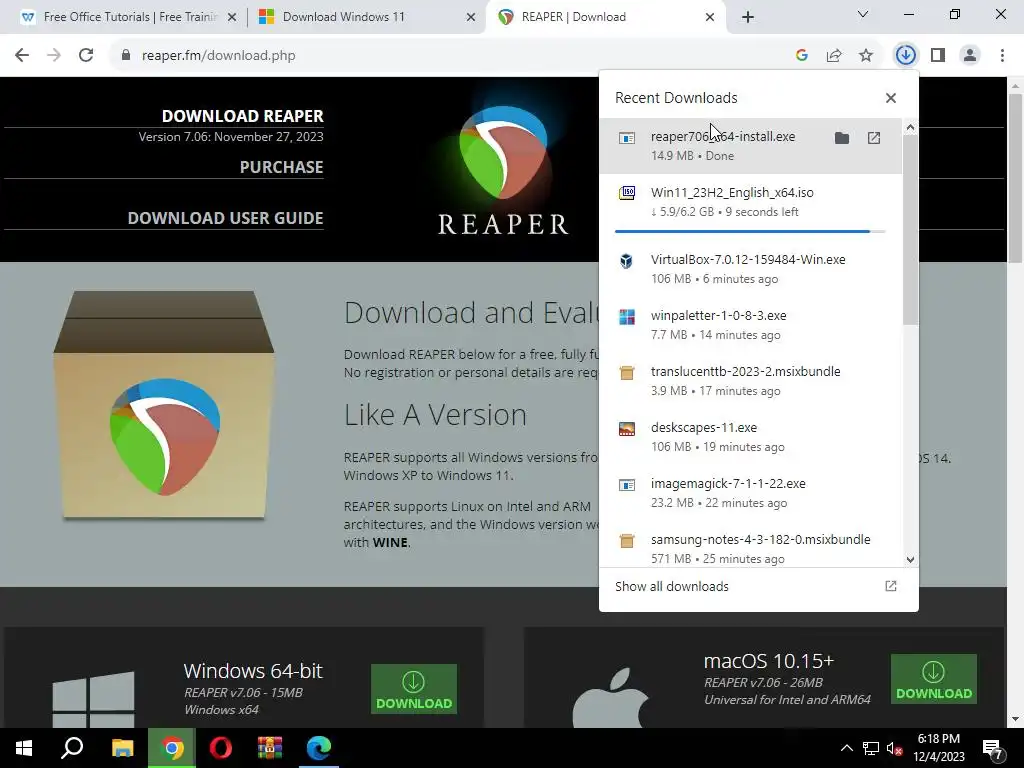This screenshot has width=1024, height=768.
Task: Click the winpaletter file icon
Action: (627, 317)
